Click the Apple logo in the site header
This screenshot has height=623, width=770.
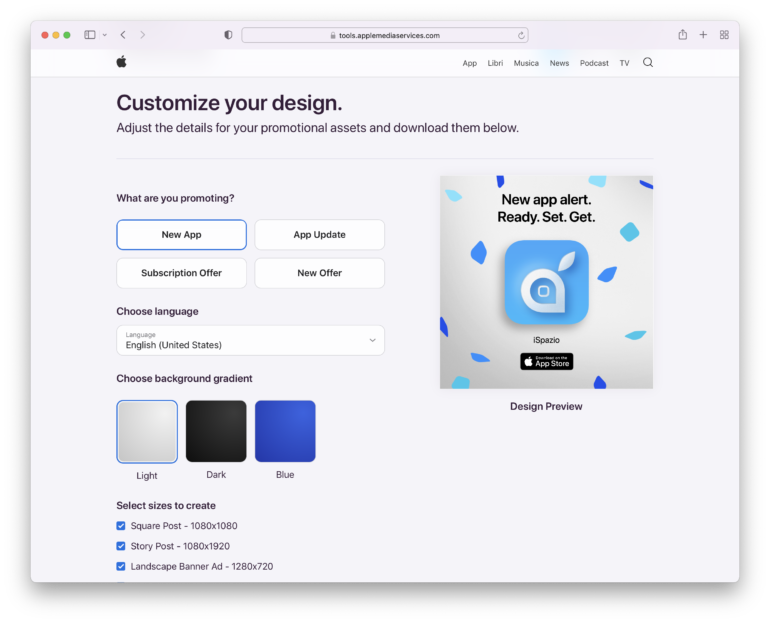coord(122,62)
